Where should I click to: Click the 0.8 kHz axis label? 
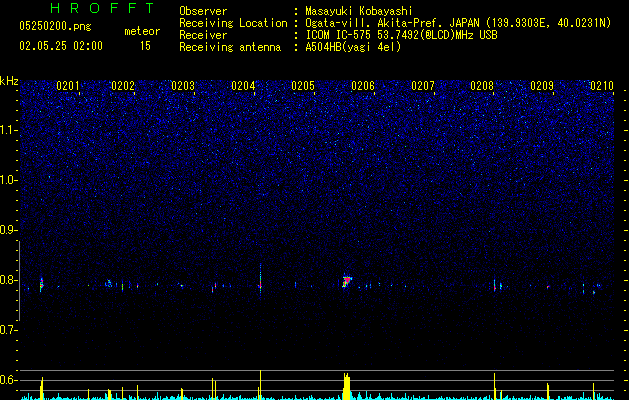pyautogui.click(x=8, y=280)
